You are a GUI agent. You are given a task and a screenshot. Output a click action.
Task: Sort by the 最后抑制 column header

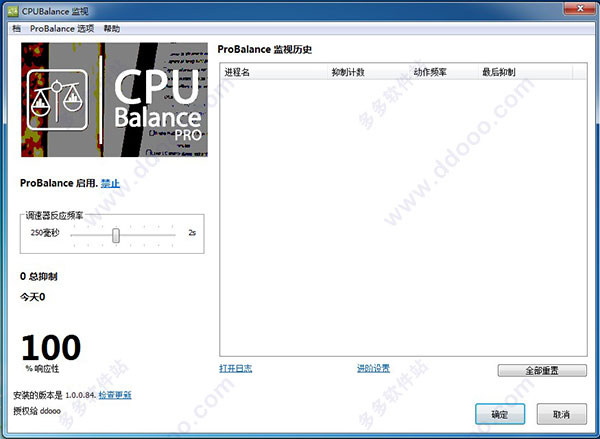coord(525,72)
